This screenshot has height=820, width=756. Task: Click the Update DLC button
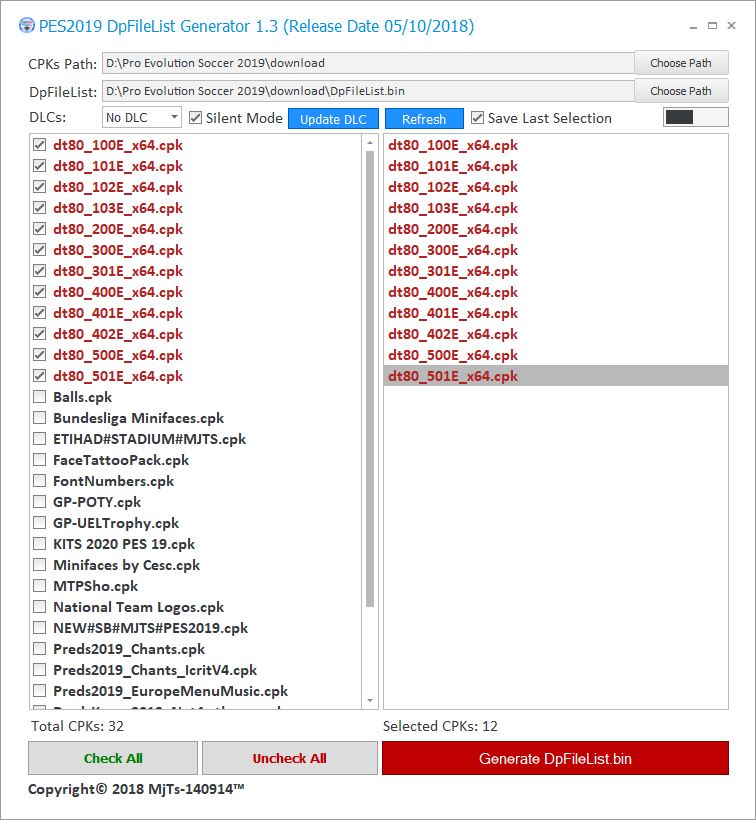[333, 119]
